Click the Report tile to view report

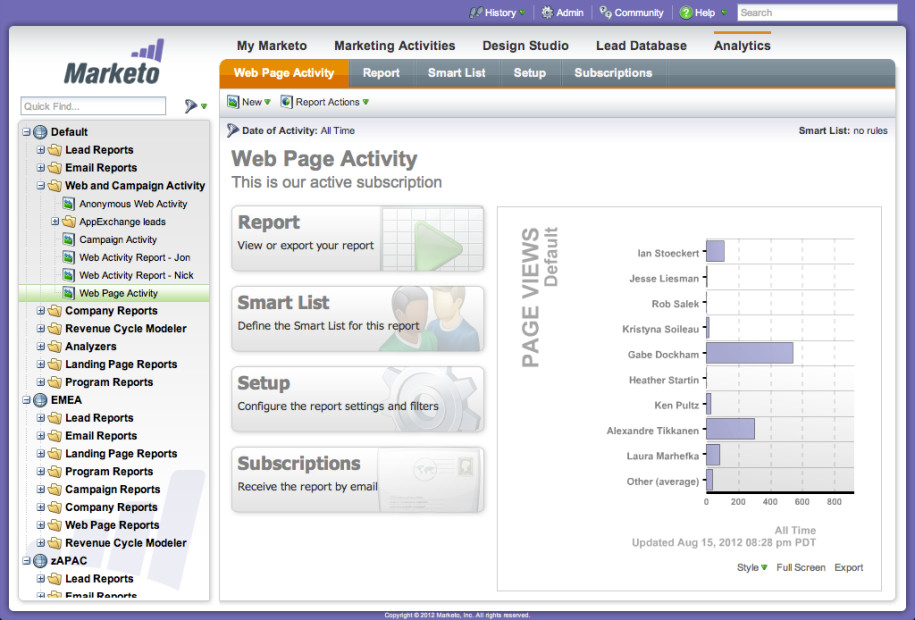pyautogui.click(x=357, y=239)
